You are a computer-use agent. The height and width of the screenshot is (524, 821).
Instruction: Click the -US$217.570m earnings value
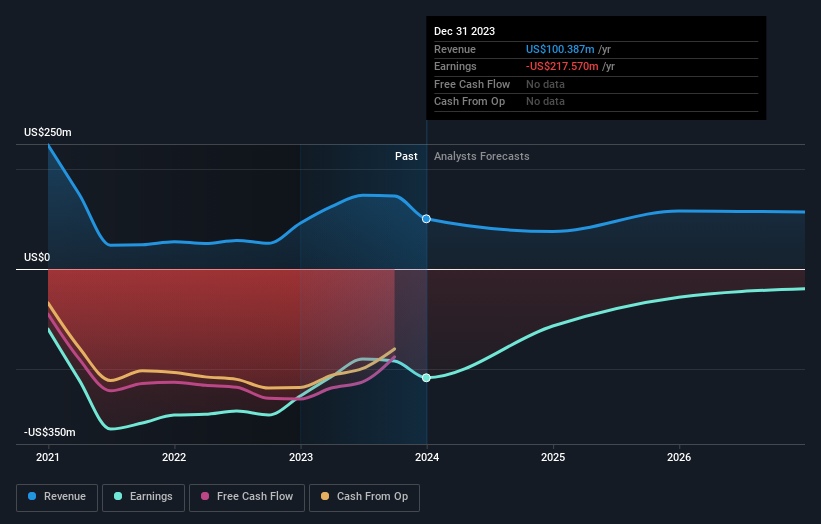tap(562, 66)
